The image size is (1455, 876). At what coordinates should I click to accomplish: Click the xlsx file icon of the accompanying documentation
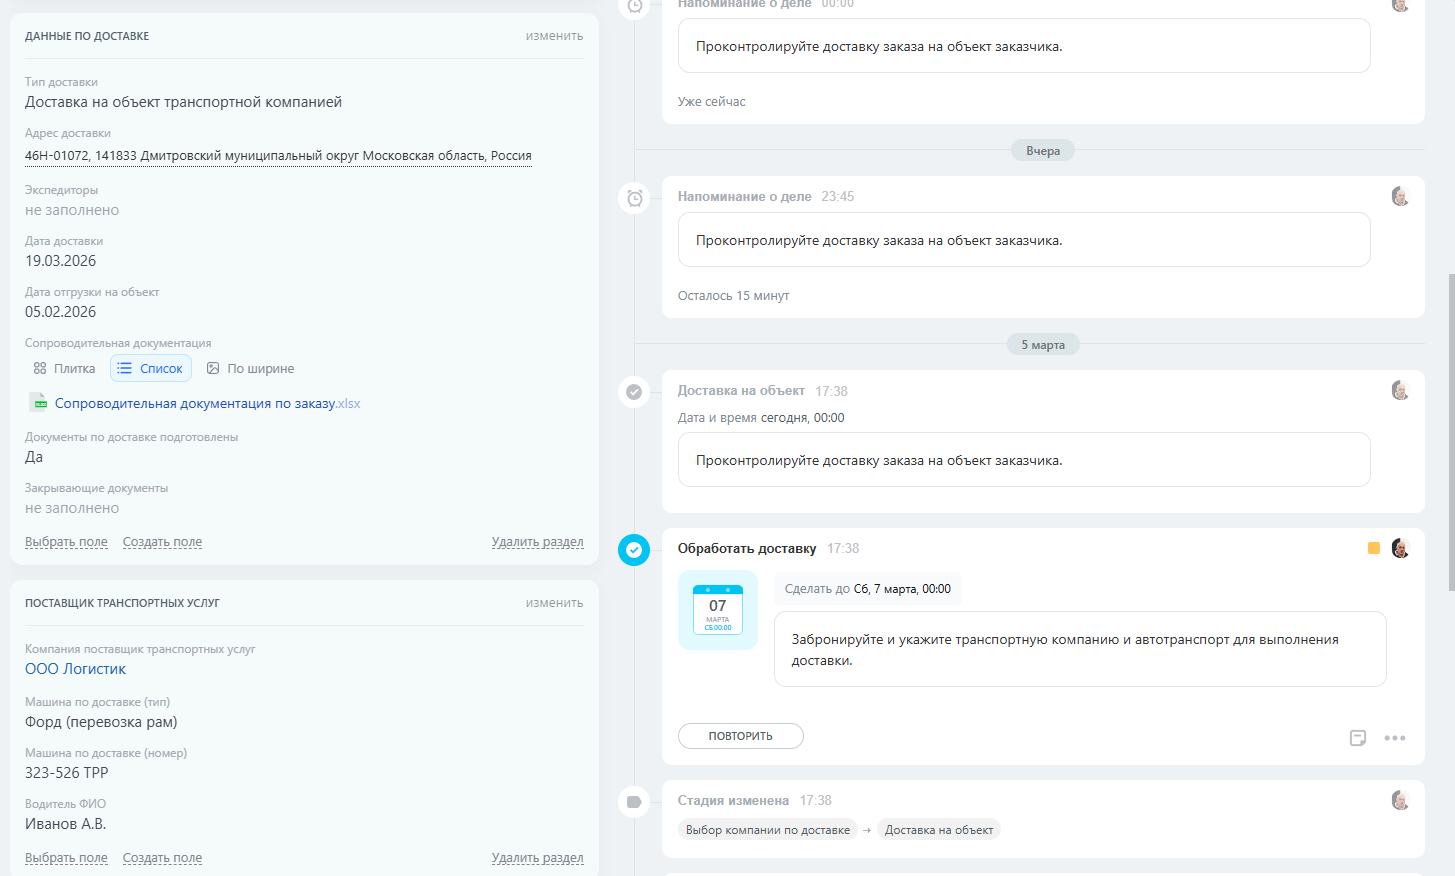pos(38,402)
